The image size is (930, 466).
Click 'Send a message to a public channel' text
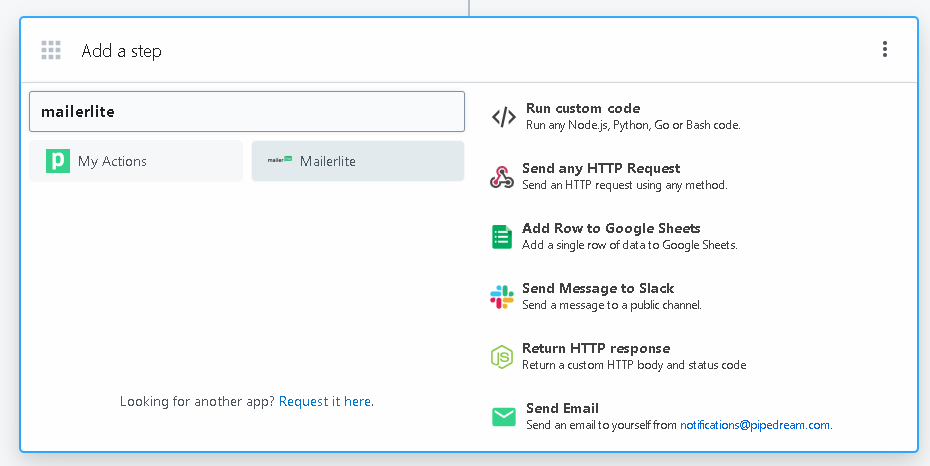(x=611, y=305)
